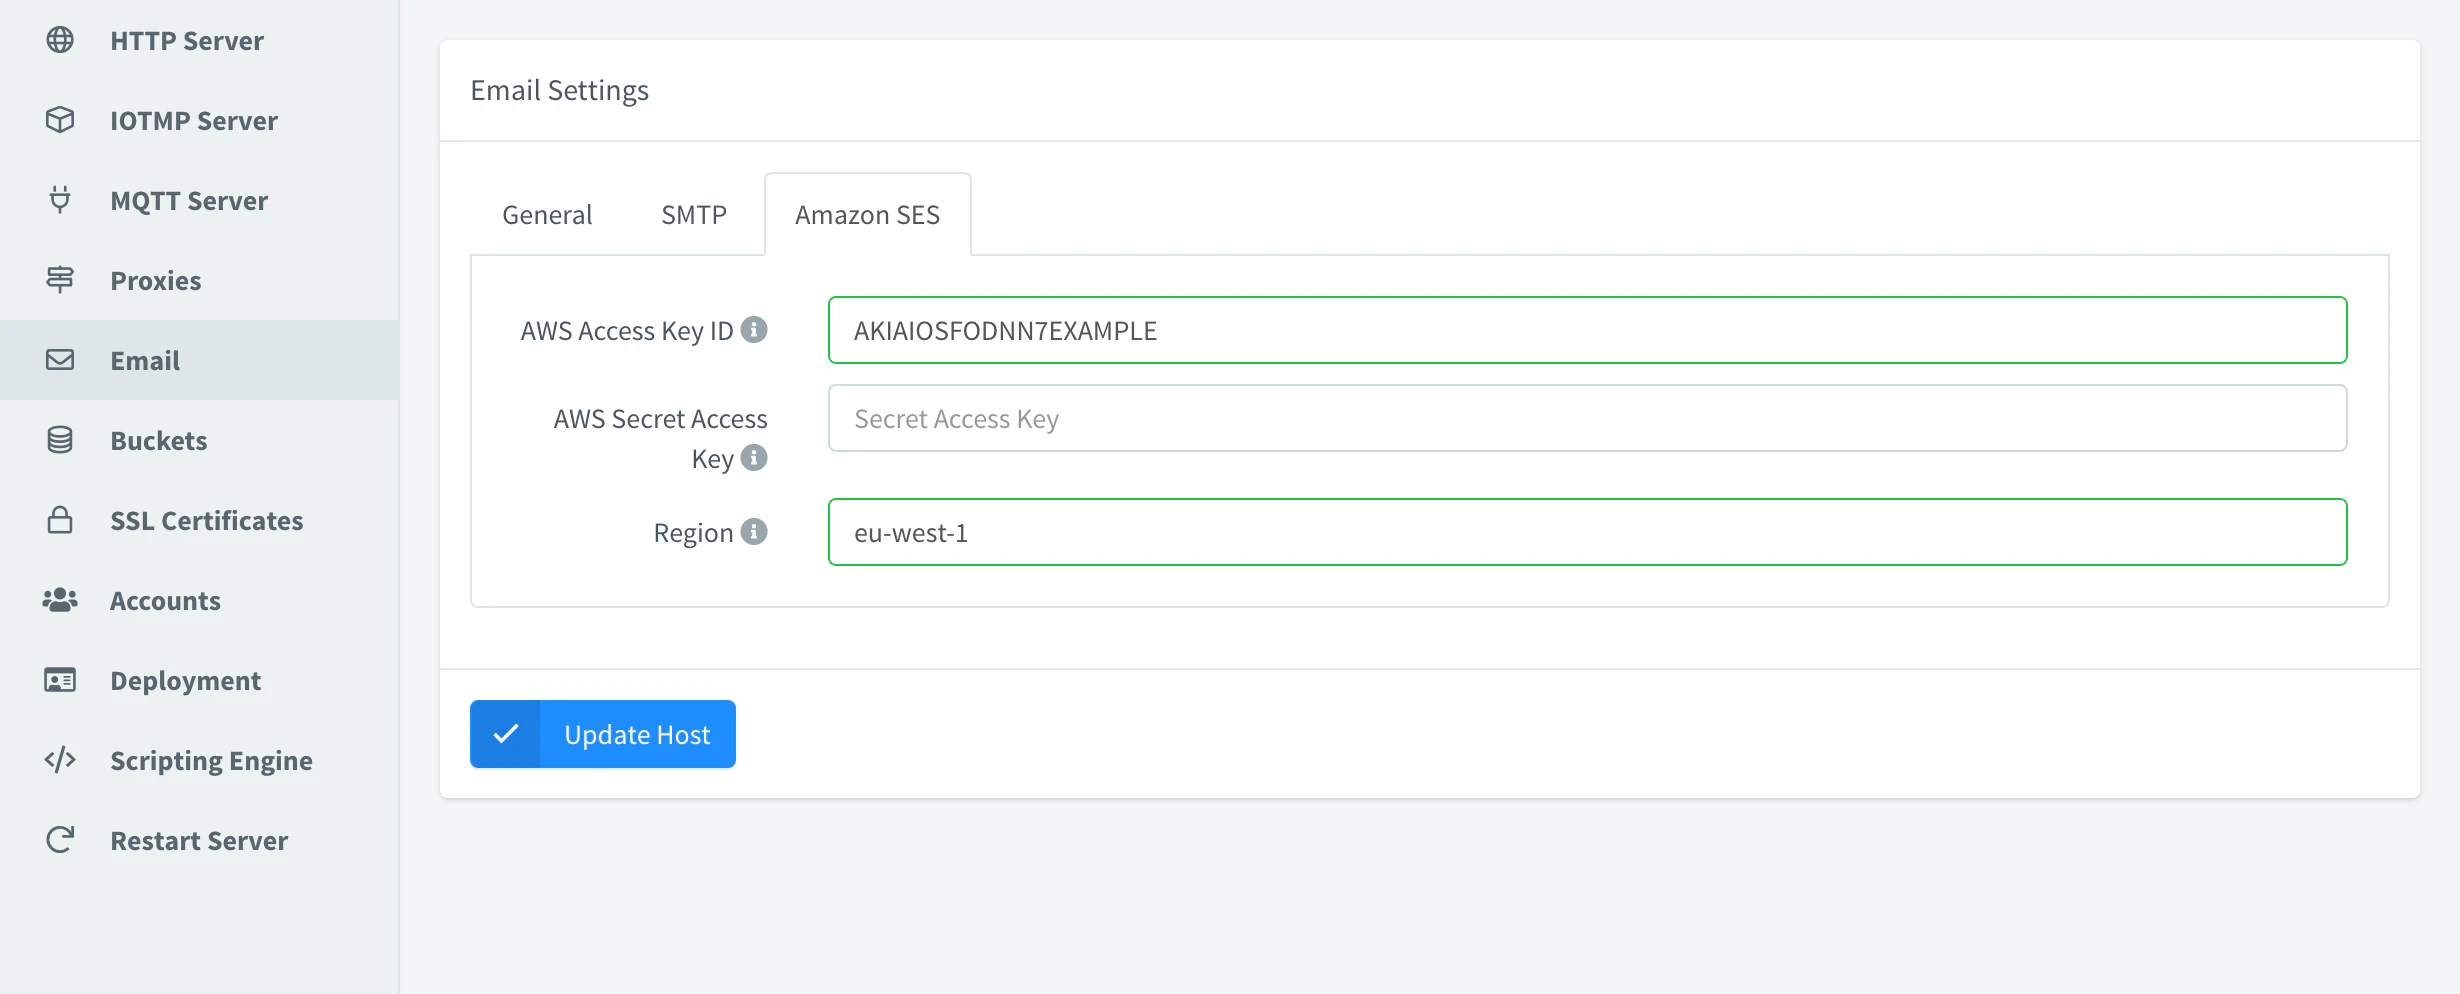Screen dimensions: 2460x994
Task: Open the Accounts page
Action: pyautogui.click(x=200, y=600)
